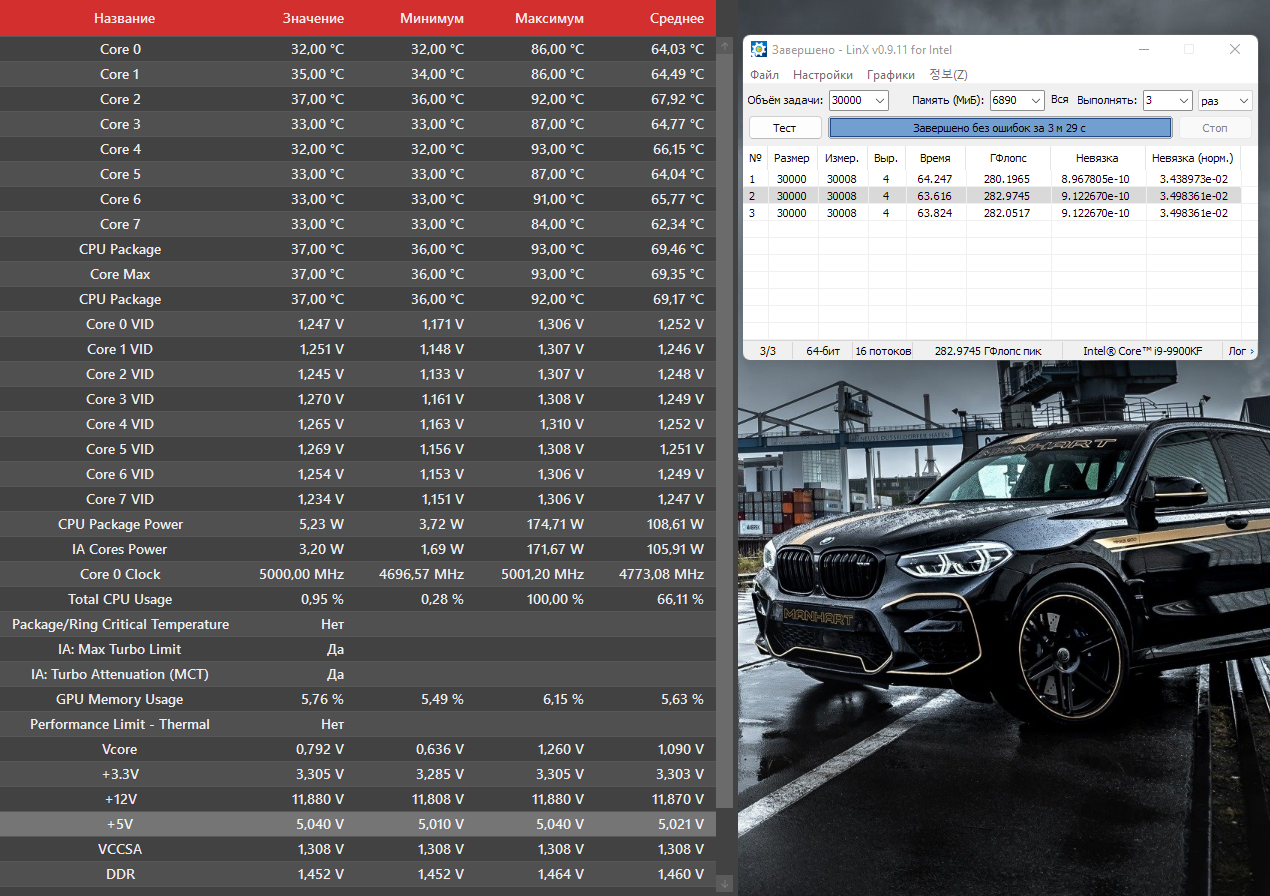Select the IA Cores Power row
The image size is (1270, 896).
coord(358,549)
